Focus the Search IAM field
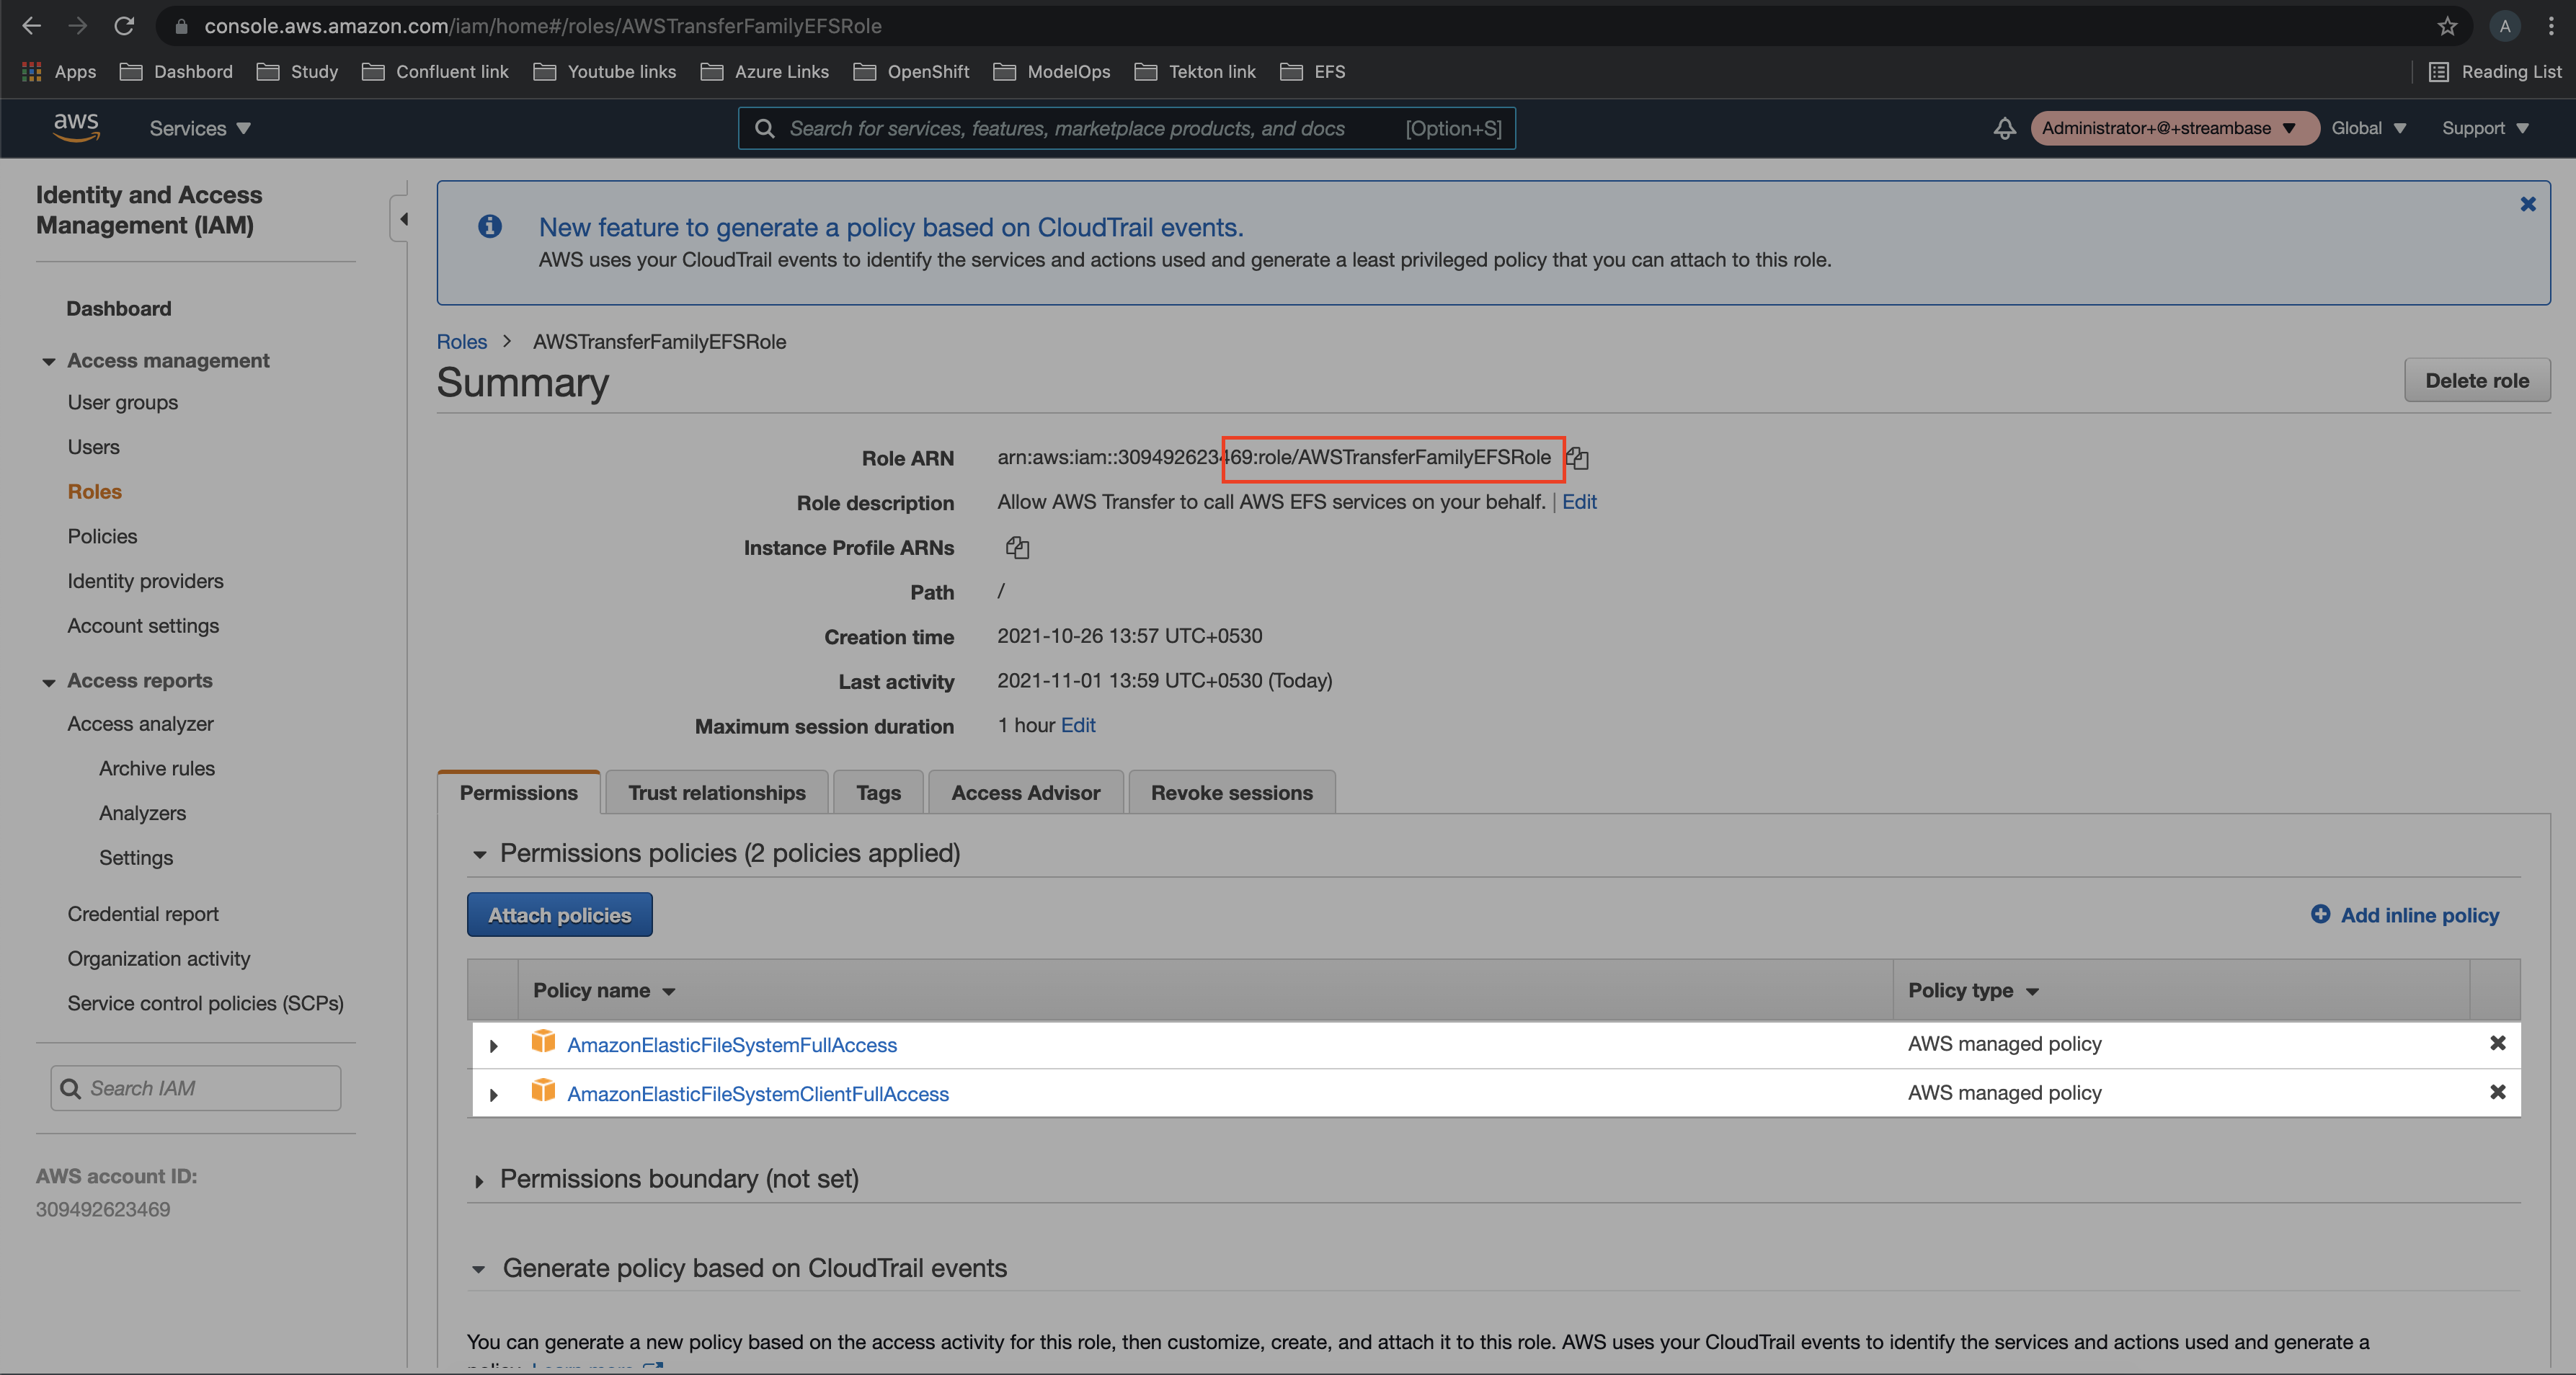This screenshot has height=1375, width=2576. [196, 1087]
